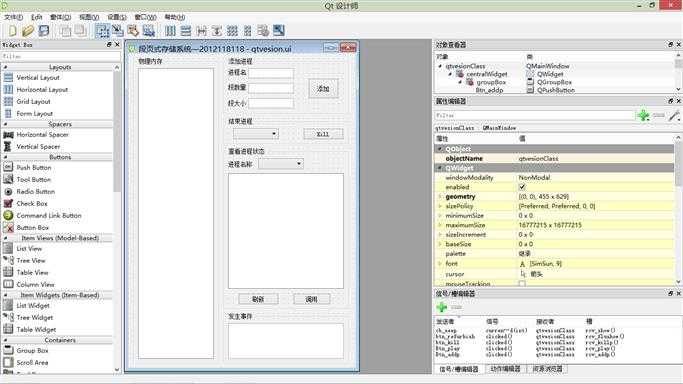683x384 pixels.
Task: Apply horizontal splitter layout icon
Action: [201, 30]
